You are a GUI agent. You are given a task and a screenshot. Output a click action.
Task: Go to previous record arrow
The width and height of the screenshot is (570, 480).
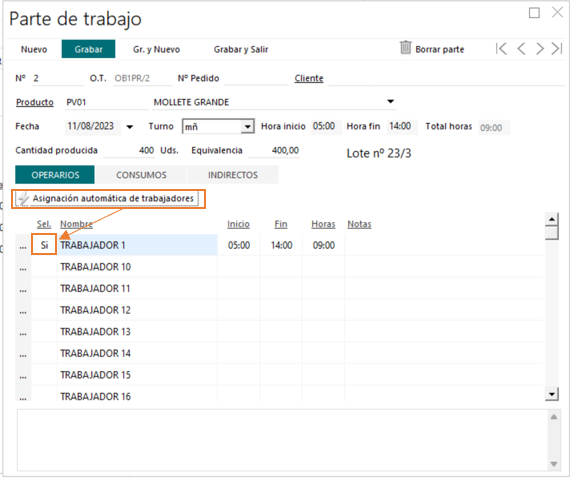(521, 48)
